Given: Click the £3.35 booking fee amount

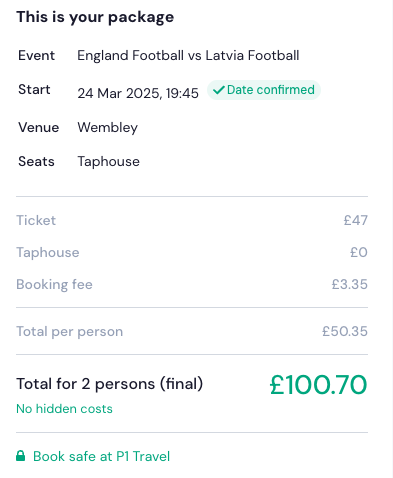Looking at the screenshot, I should click(x=350, y=284).
